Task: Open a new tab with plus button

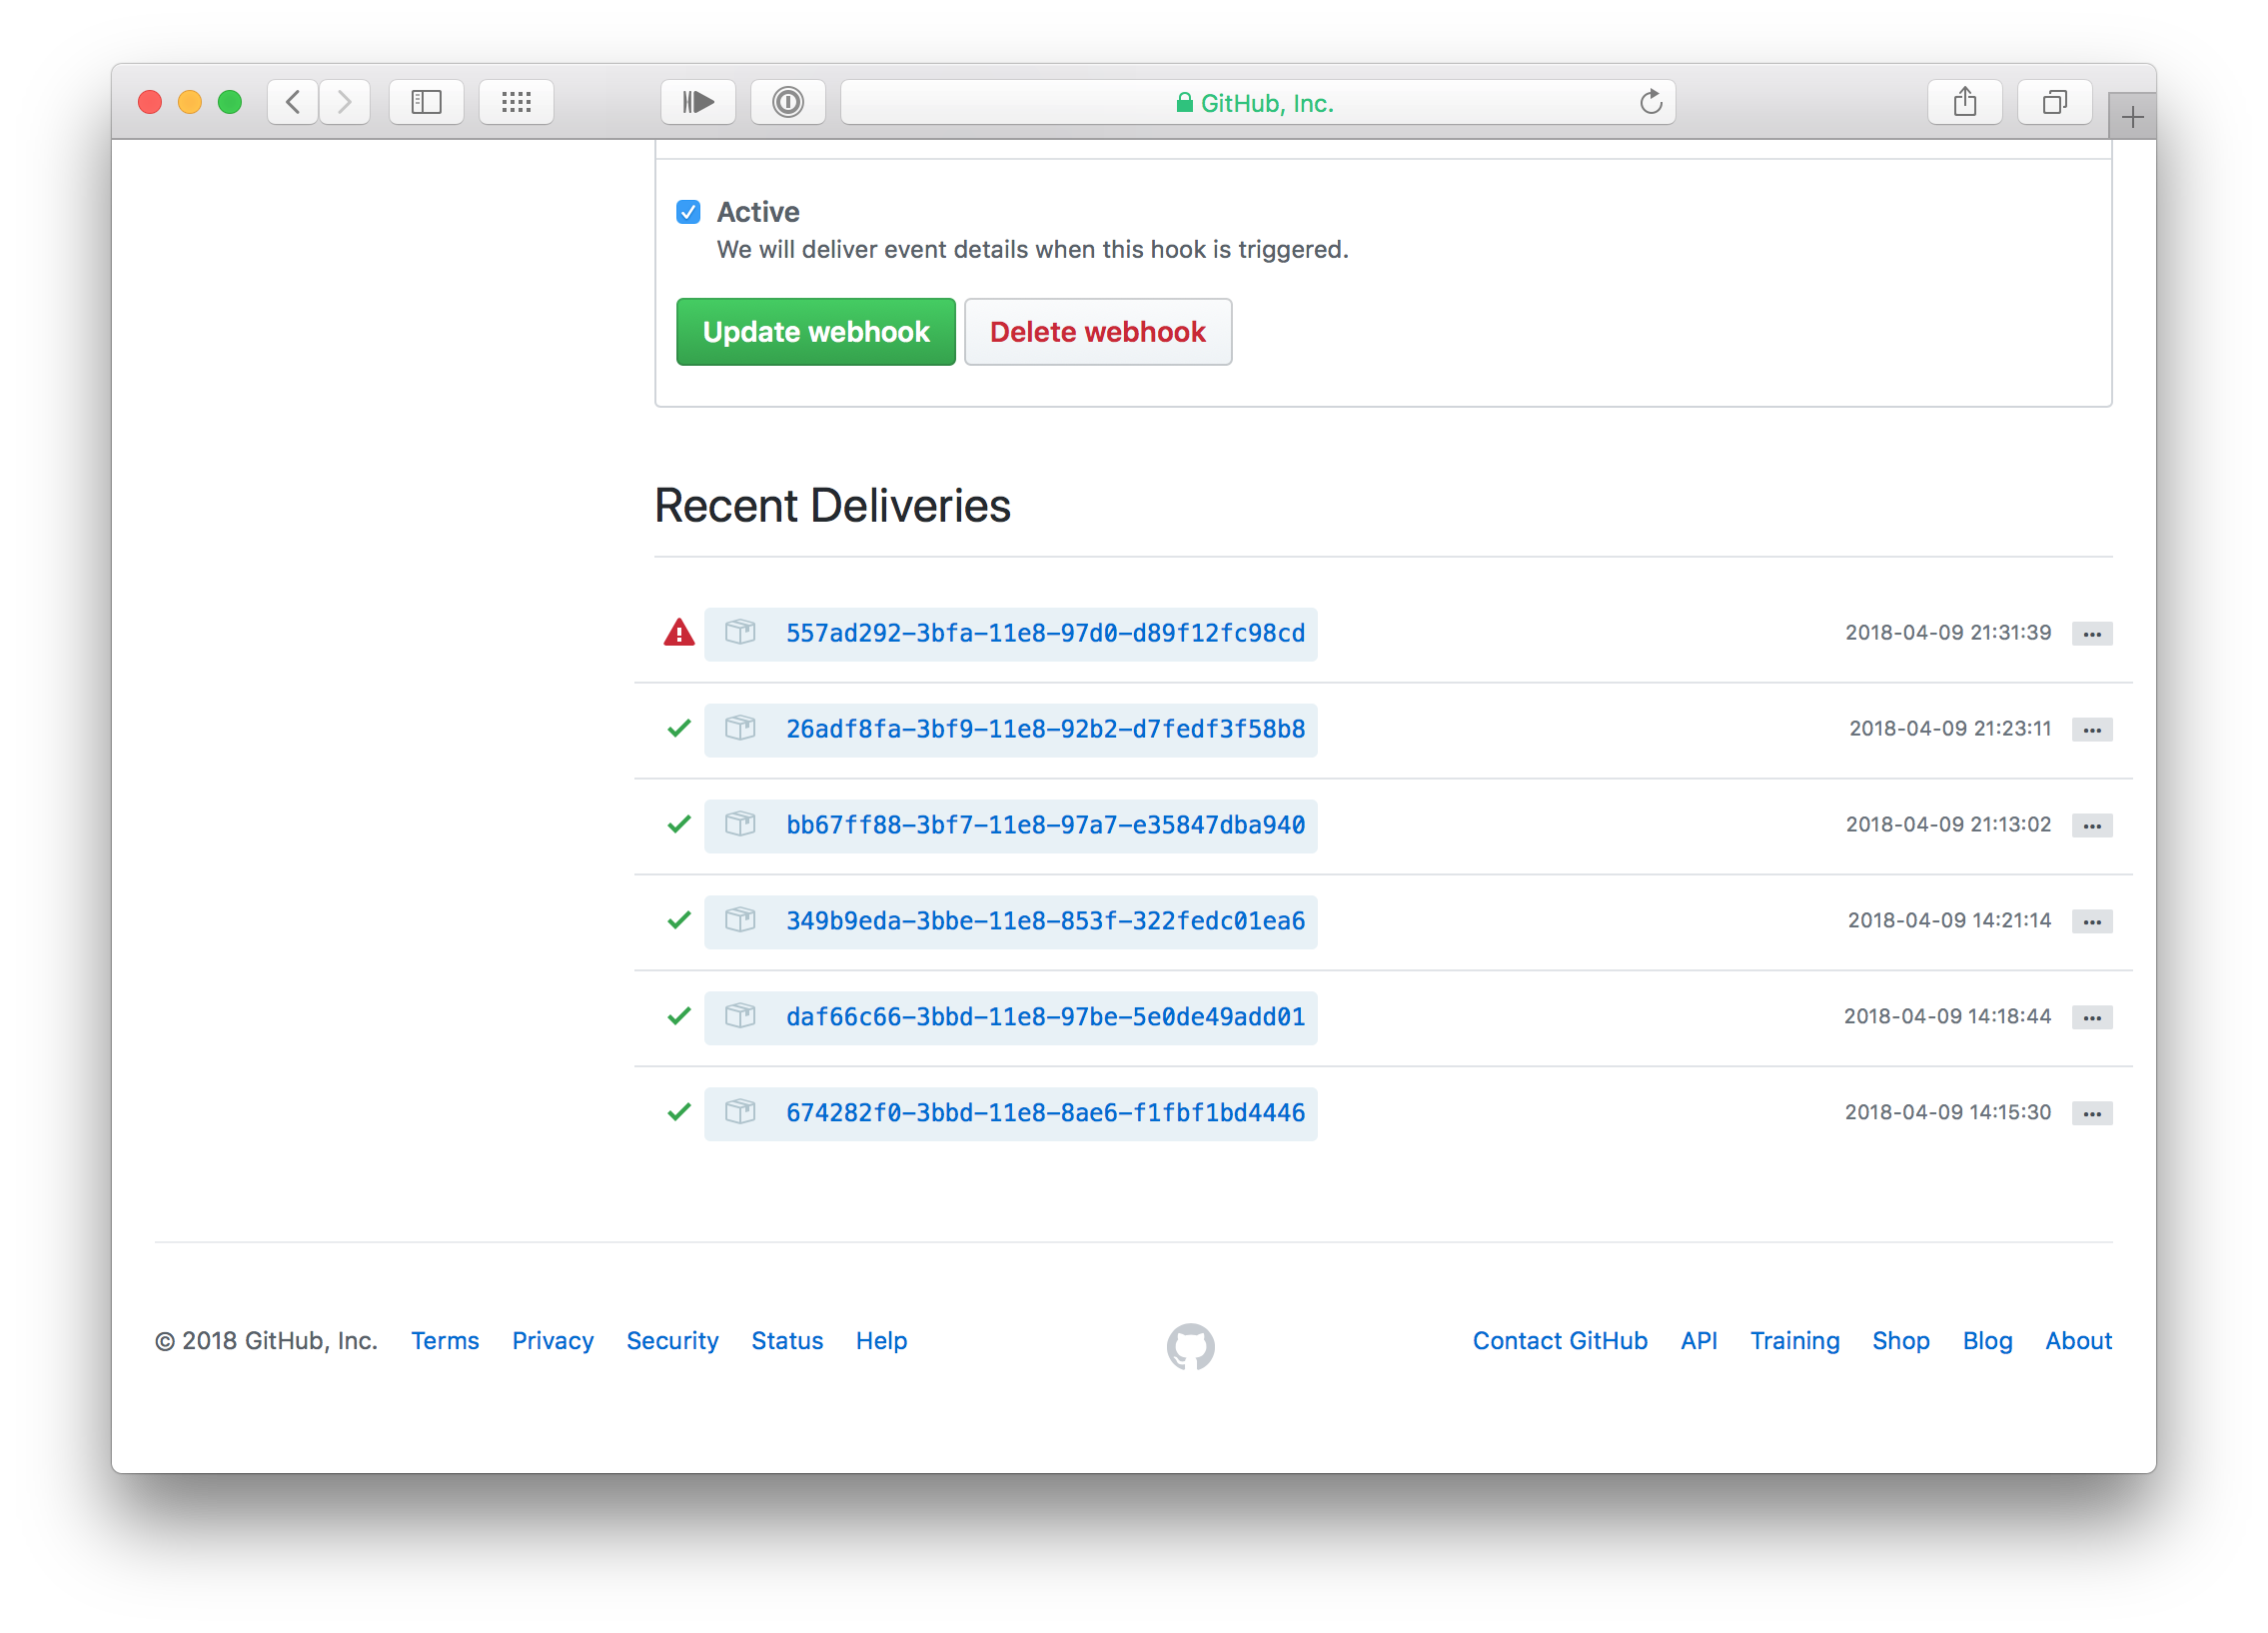Action: point(2132,117)
